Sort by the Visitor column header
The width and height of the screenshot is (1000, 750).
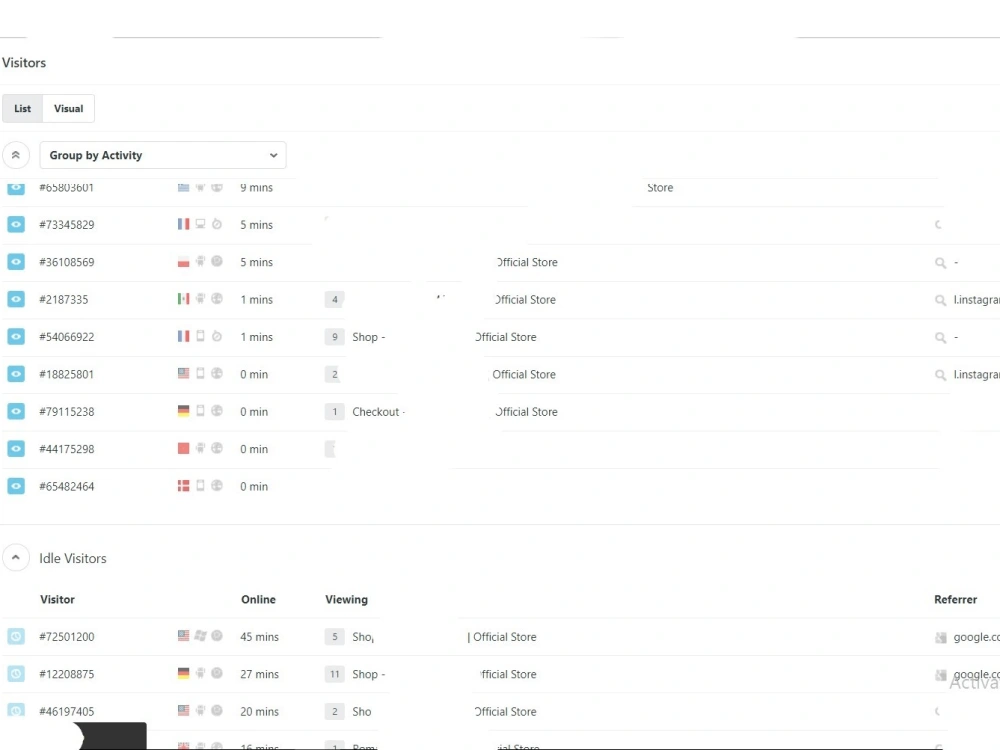tap(57, 599)
